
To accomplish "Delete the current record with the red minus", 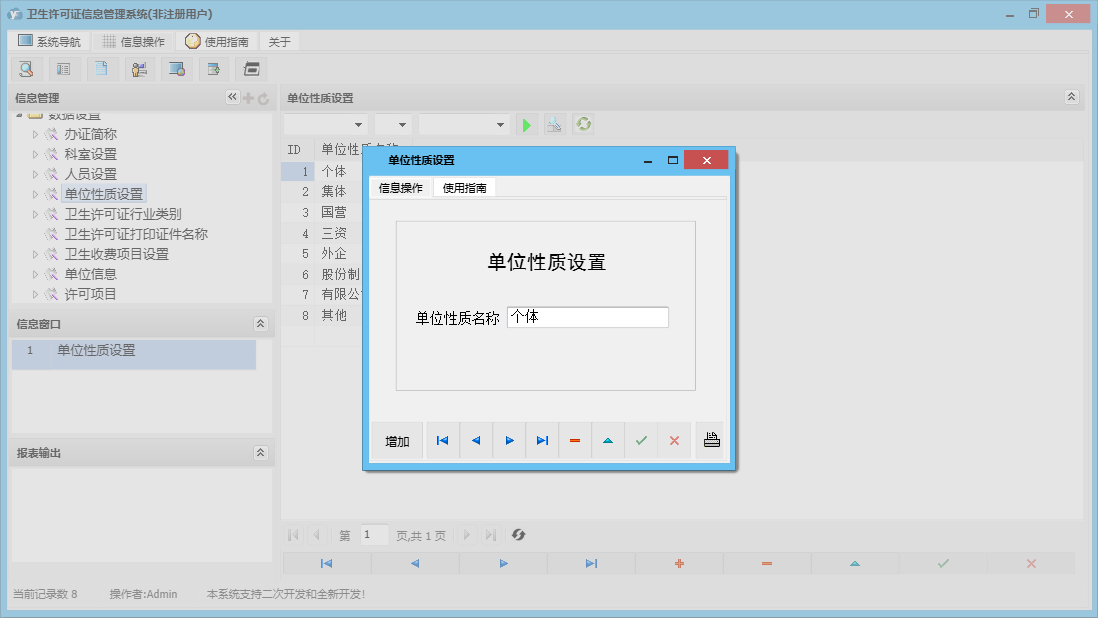I will (574, 440).
